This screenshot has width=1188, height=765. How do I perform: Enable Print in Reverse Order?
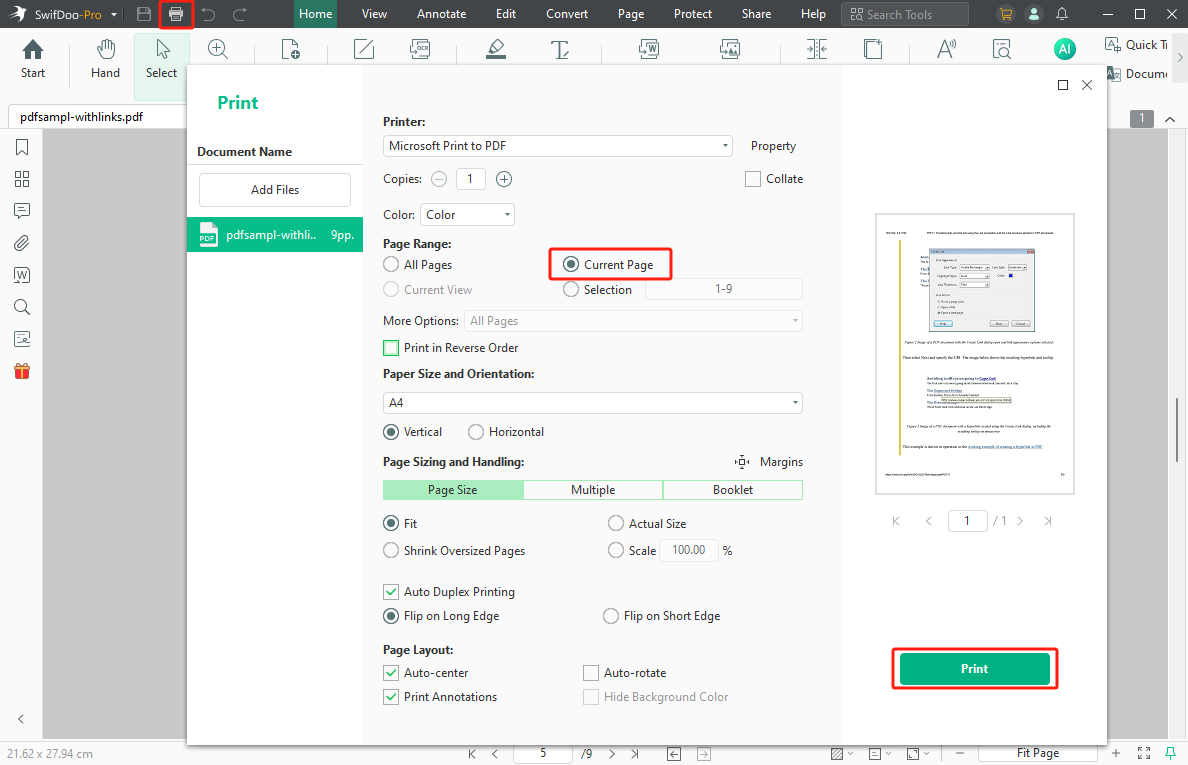pos(391,347)
